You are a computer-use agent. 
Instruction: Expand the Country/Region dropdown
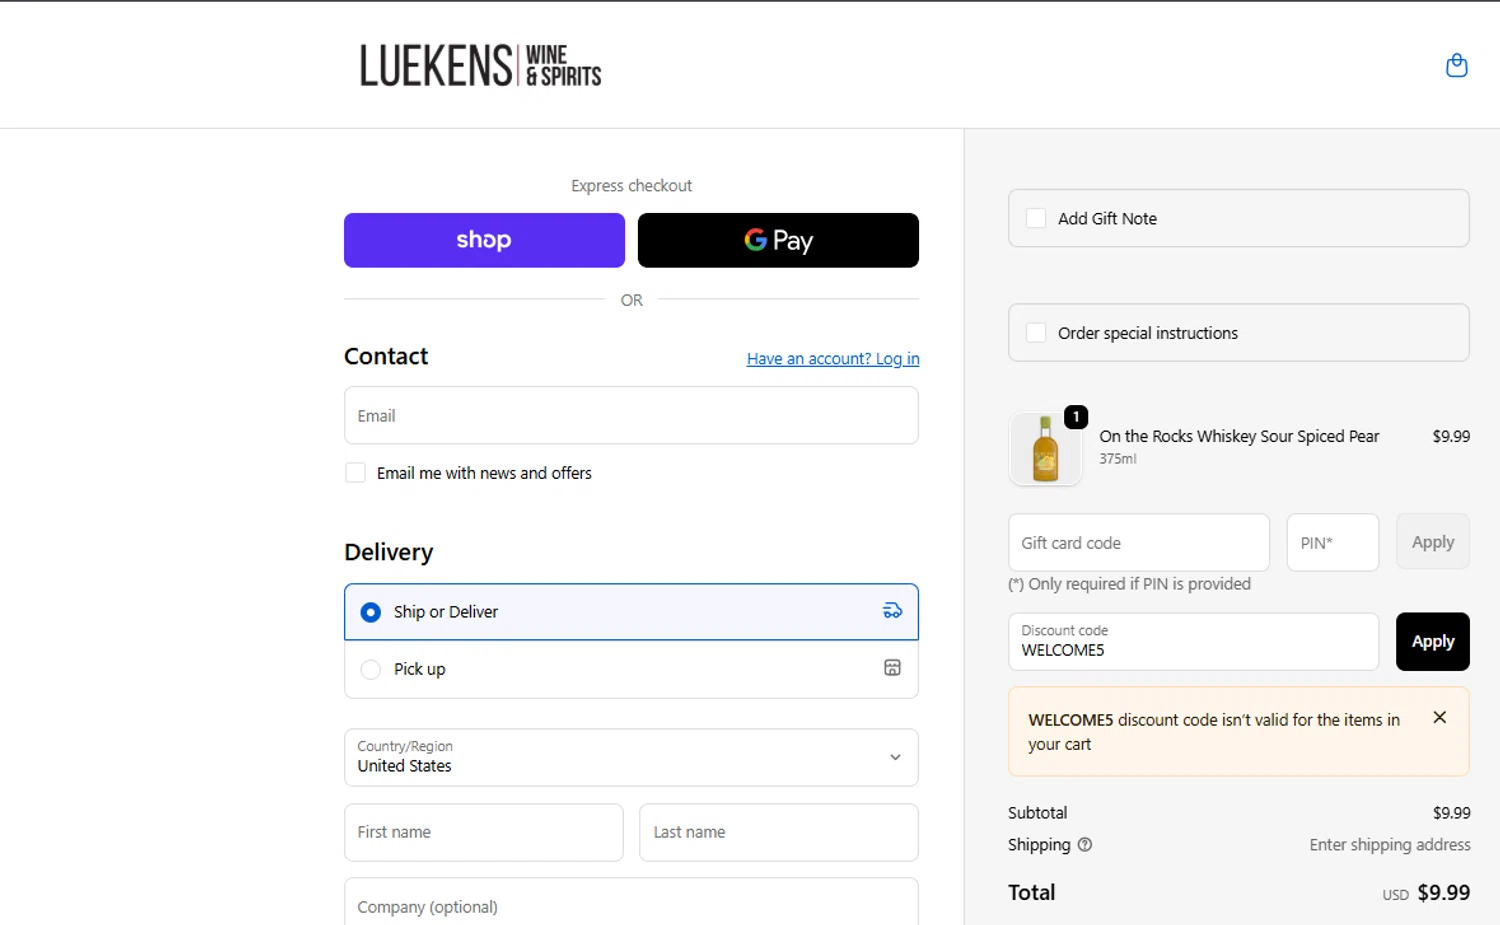(631, 757)
